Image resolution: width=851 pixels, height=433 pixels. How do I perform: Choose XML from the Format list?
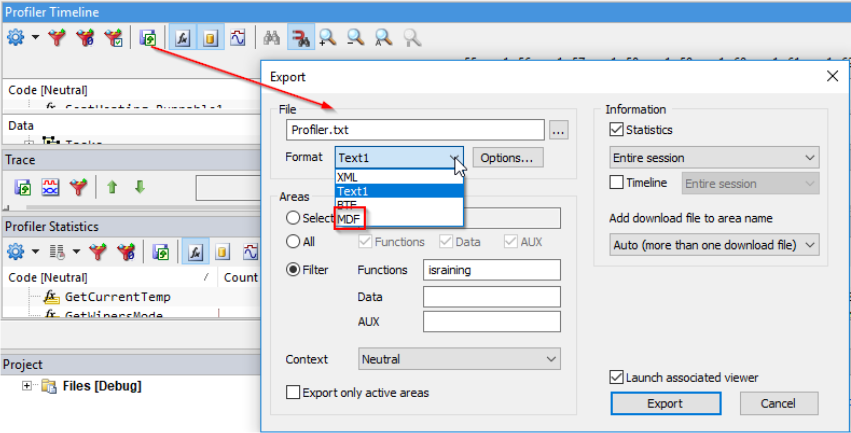349,177
